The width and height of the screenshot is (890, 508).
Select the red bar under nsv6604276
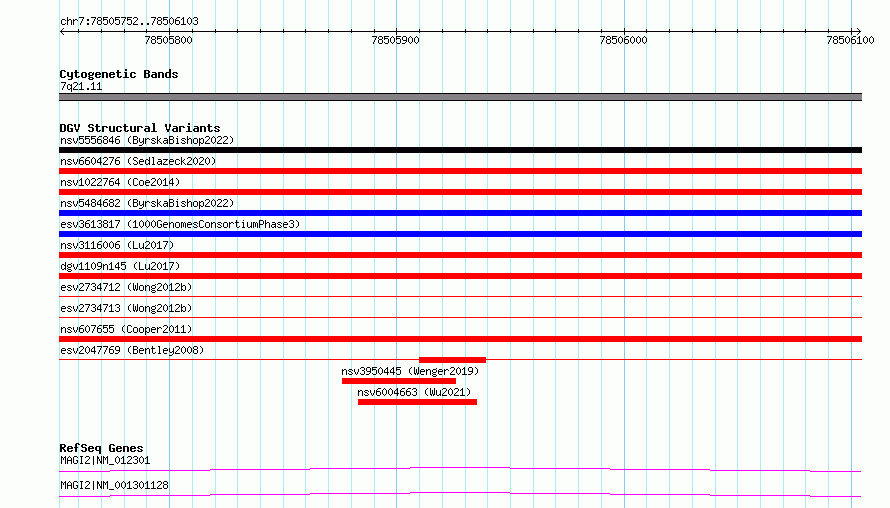tap(460, 171)
